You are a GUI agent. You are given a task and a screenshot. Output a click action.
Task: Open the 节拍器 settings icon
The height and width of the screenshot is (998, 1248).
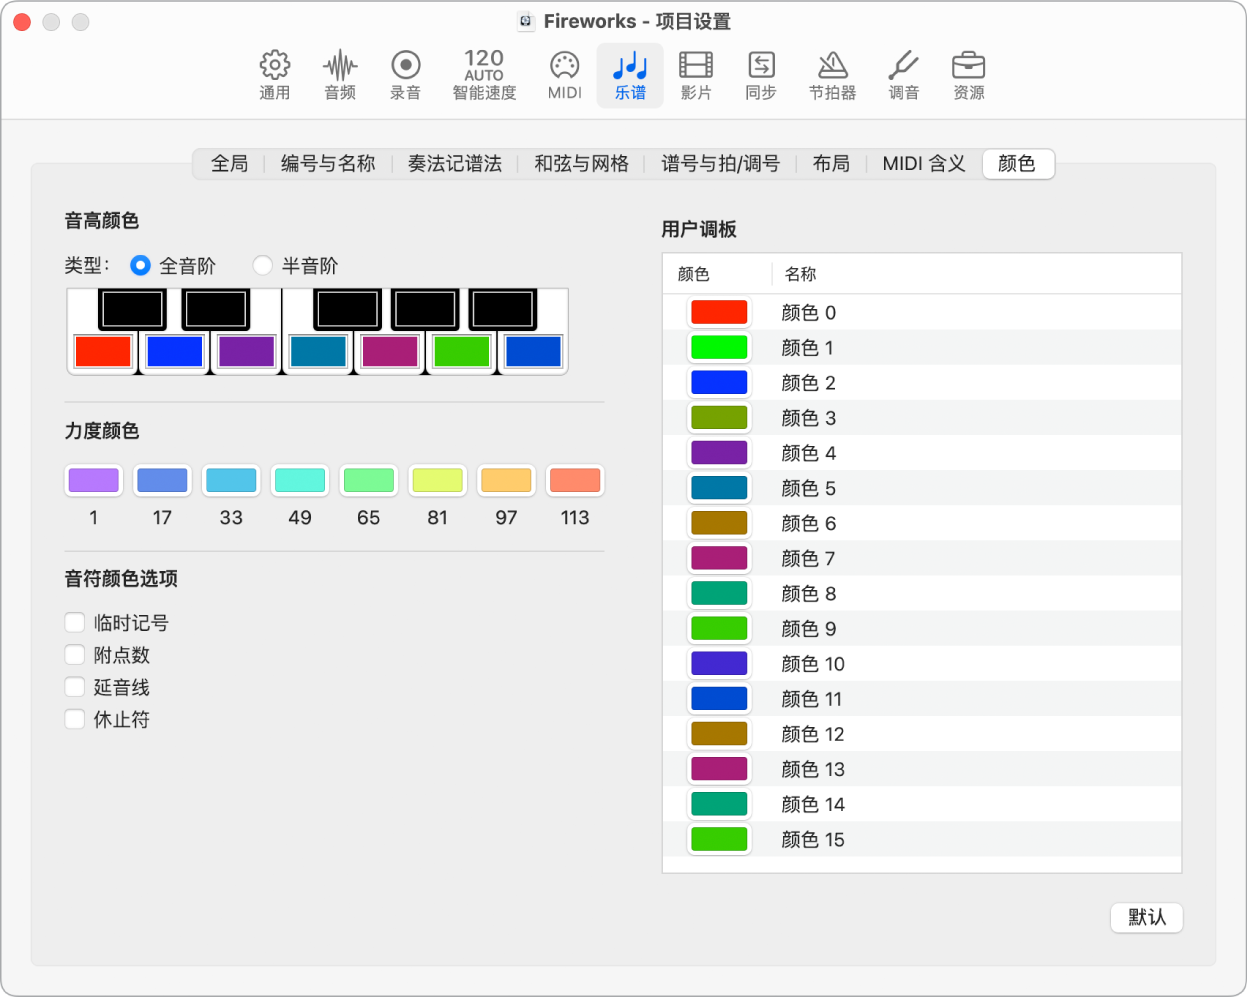pyautogui.click(x=833, y=75)
